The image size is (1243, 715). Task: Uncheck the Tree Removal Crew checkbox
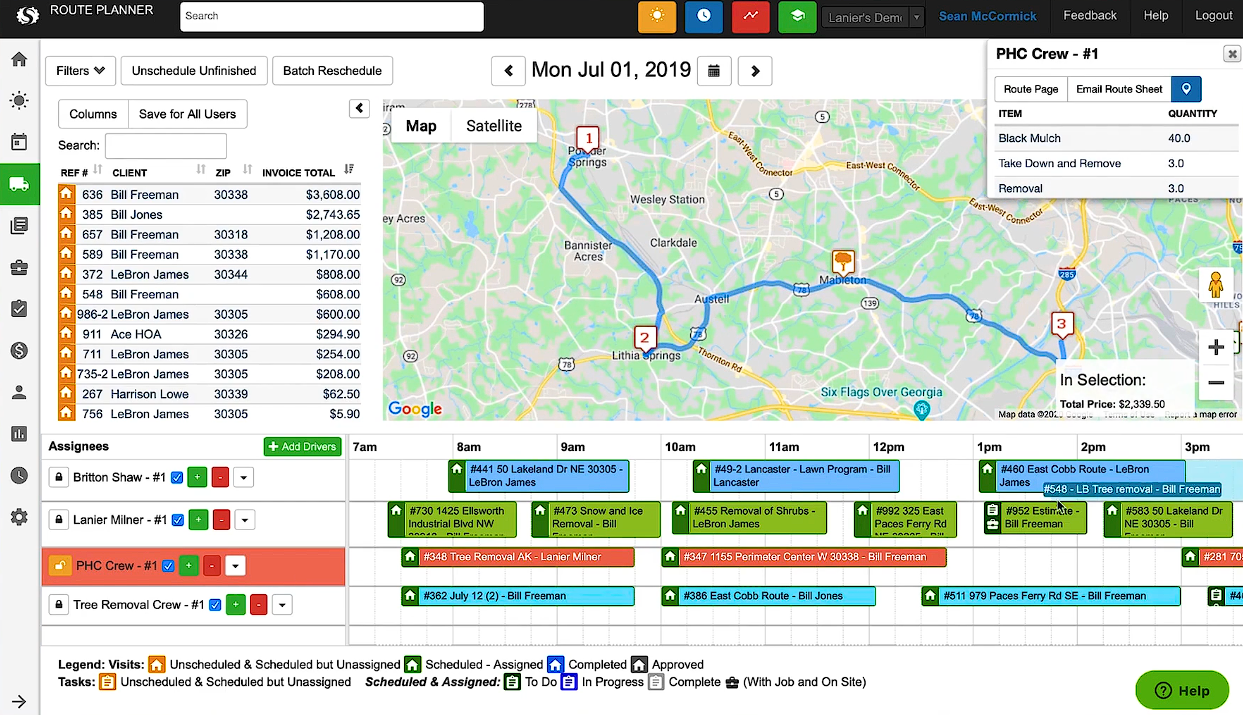213,604
